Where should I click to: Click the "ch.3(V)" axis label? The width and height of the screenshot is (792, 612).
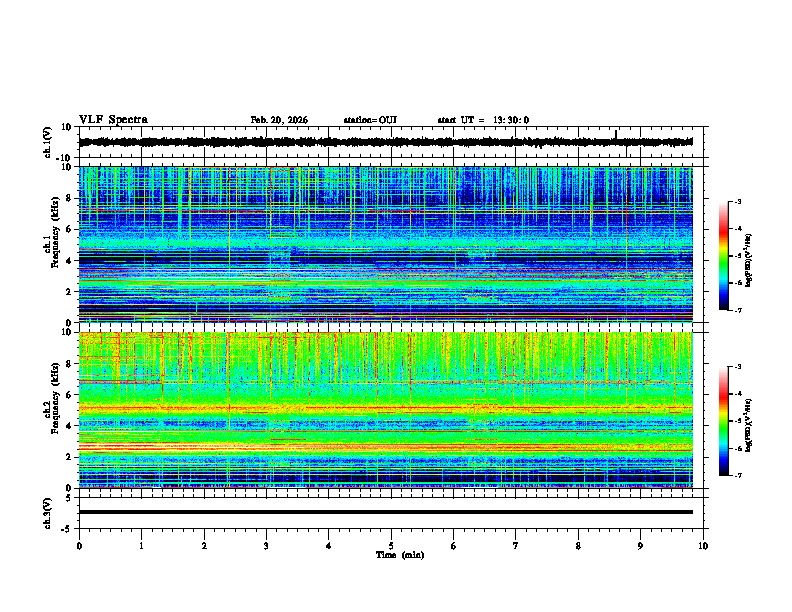(47, 513)
